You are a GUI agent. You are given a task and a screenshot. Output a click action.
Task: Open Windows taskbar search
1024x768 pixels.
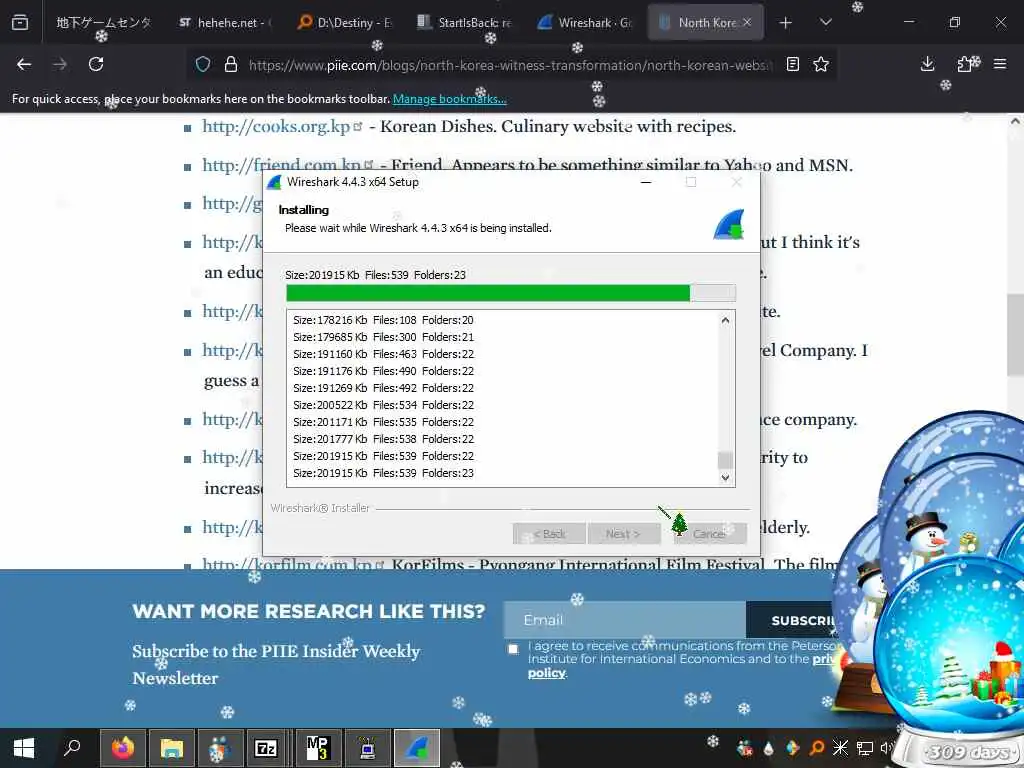pos(72,748)
